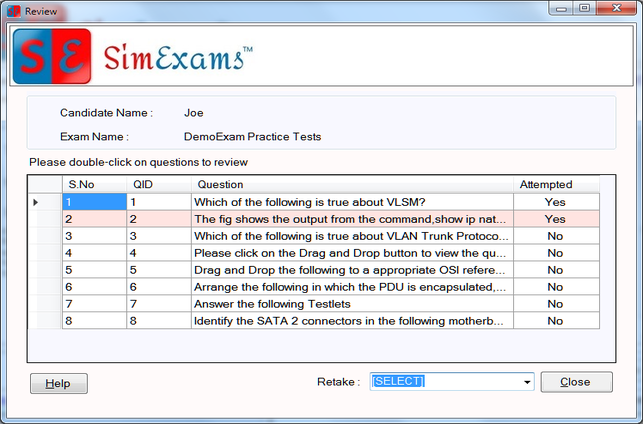Click QID cell 3
The height and width of the screenshot is (424, 643).
point(159,236)
